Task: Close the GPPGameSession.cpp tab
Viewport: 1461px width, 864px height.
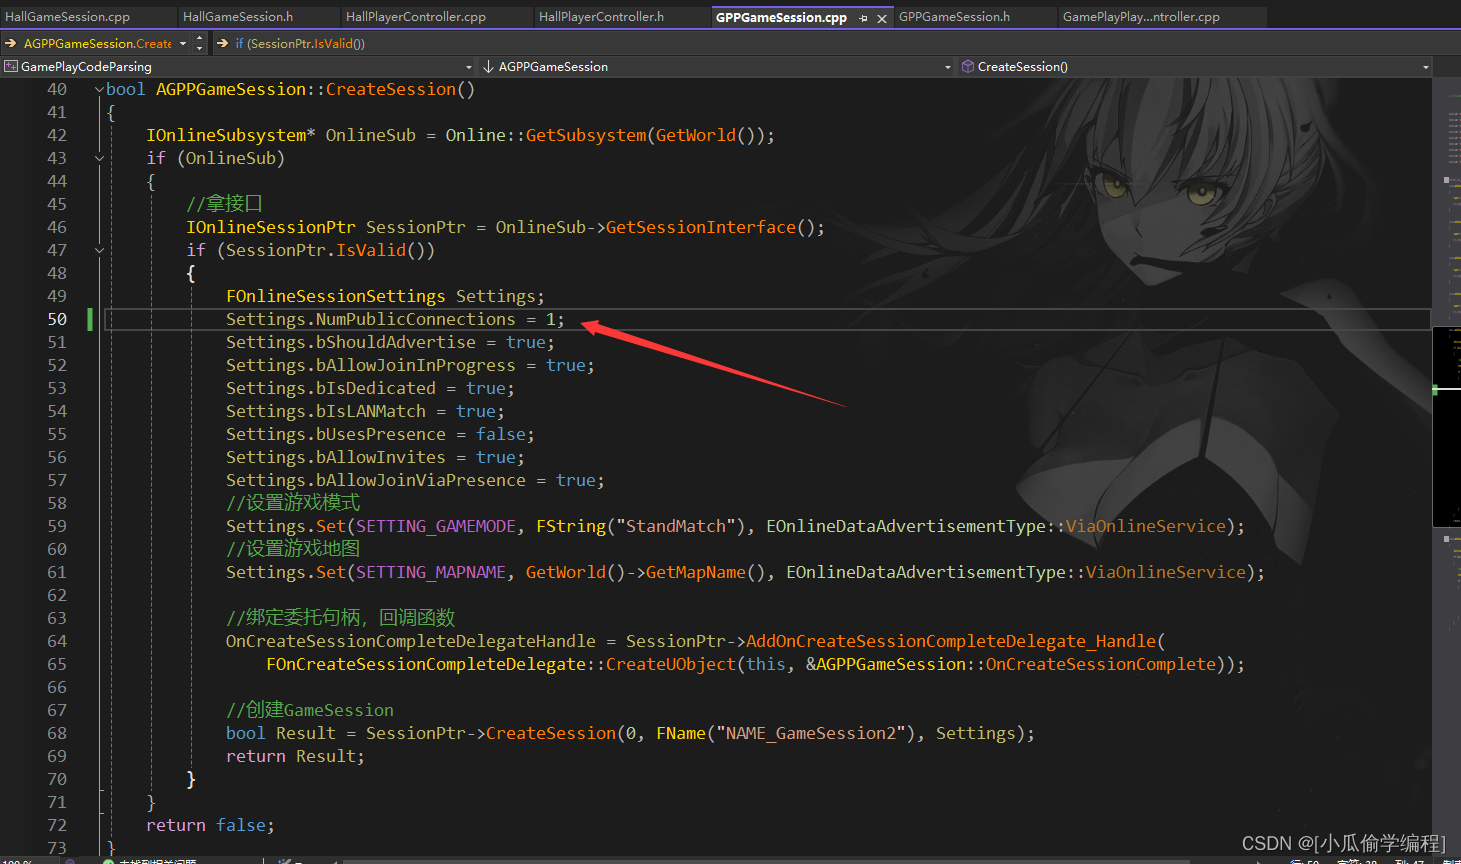Action: click(x=882, y=18)
